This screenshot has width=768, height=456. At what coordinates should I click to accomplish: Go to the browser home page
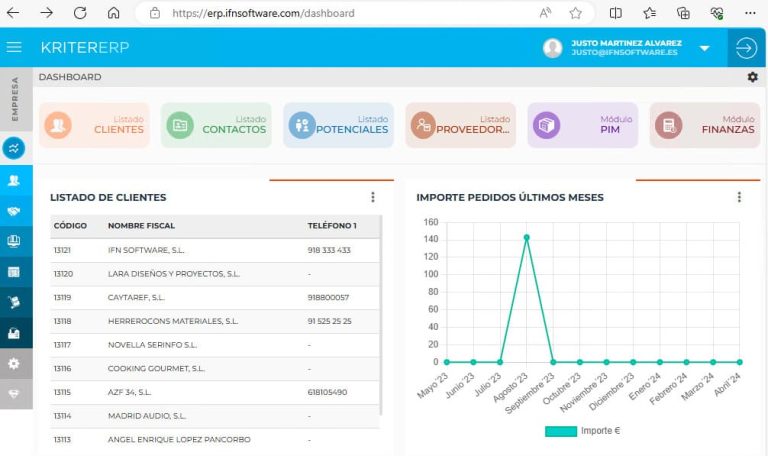[x=114, y=13]
